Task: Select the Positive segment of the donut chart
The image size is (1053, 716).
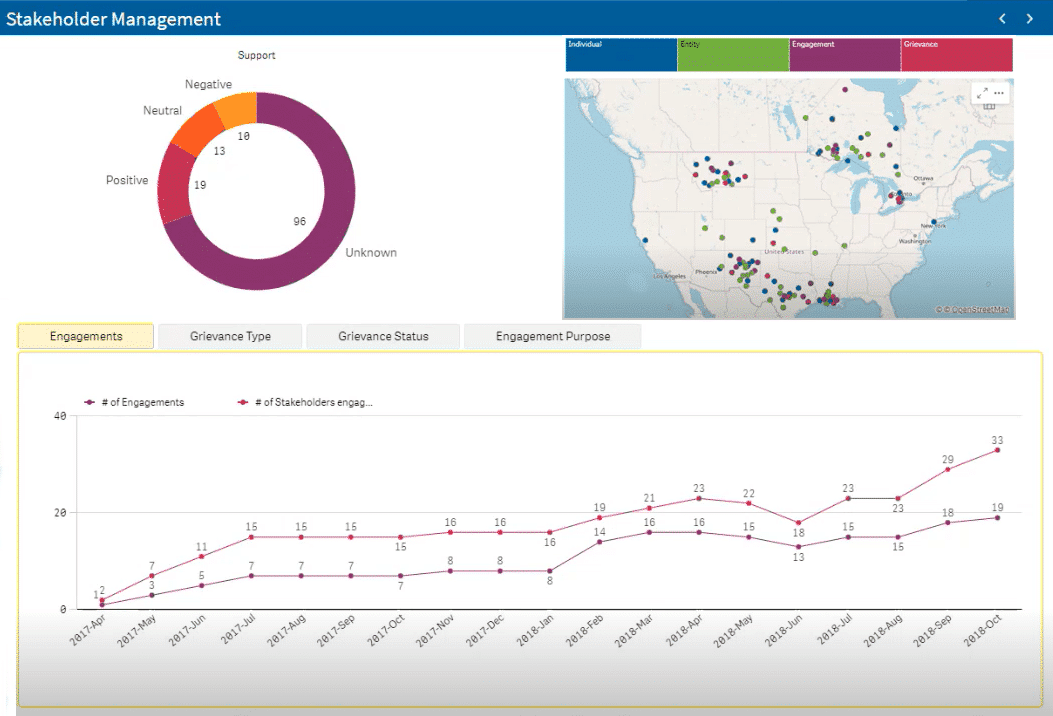Action: (x=175, y=187)
